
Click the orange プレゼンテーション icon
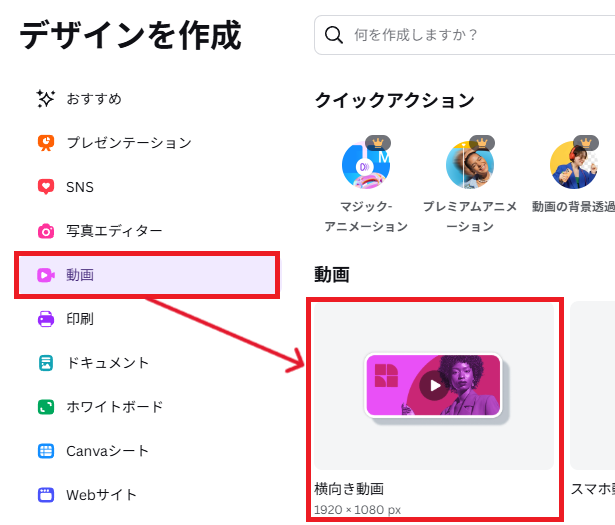click(46, 143)
